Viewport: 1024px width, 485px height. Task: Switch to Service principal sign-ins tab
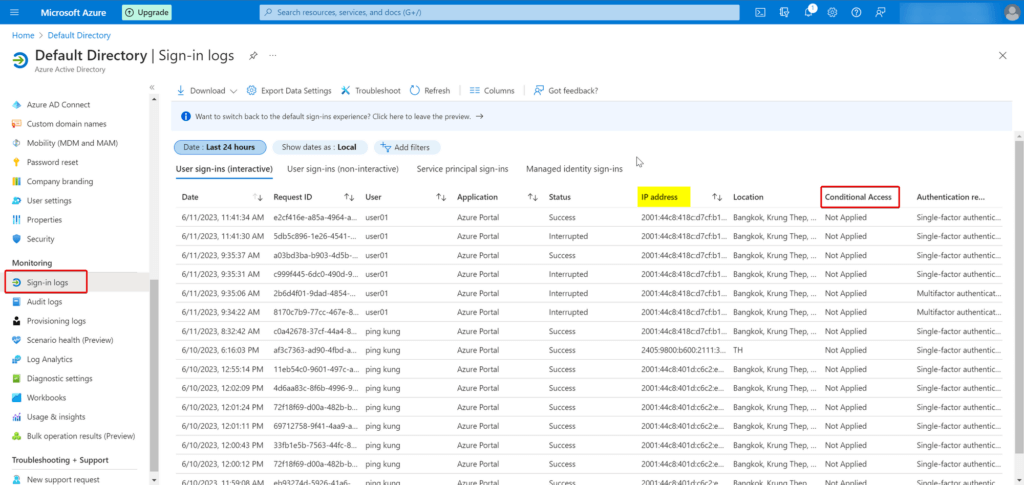point(462,169)
